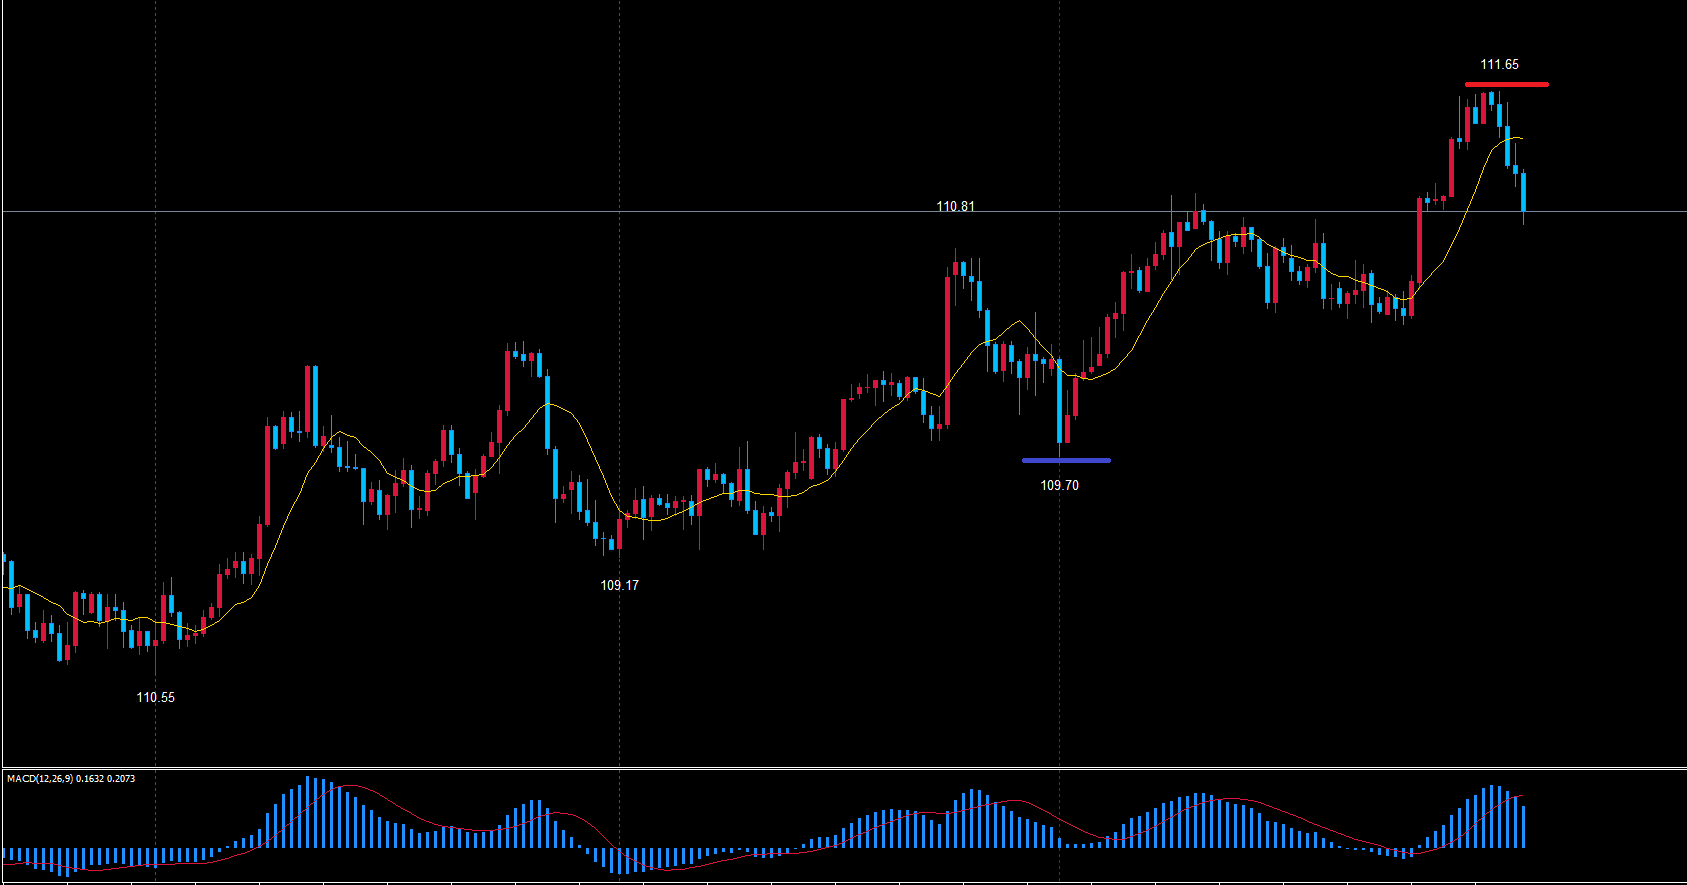Select the 110.81 price level label
1687x885 pixels.
click(955, 206)
